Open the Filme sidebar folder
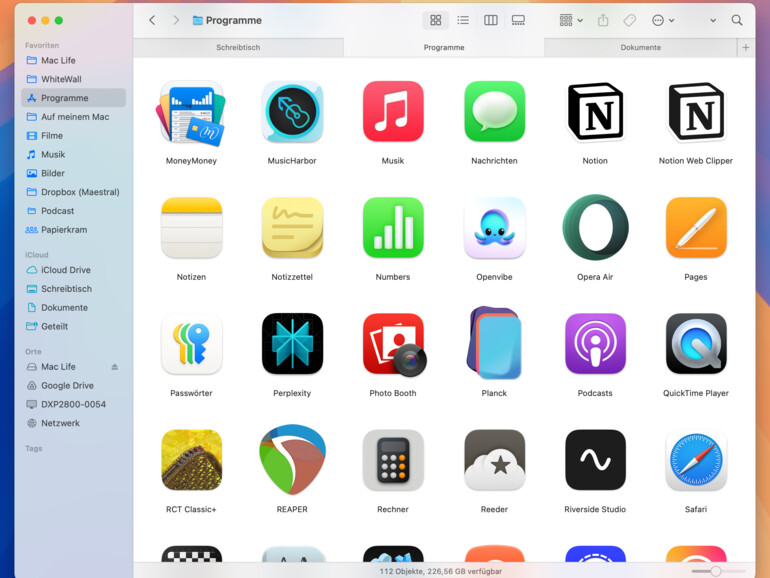This screenshot has width=770, height=578. click(74, 136)
